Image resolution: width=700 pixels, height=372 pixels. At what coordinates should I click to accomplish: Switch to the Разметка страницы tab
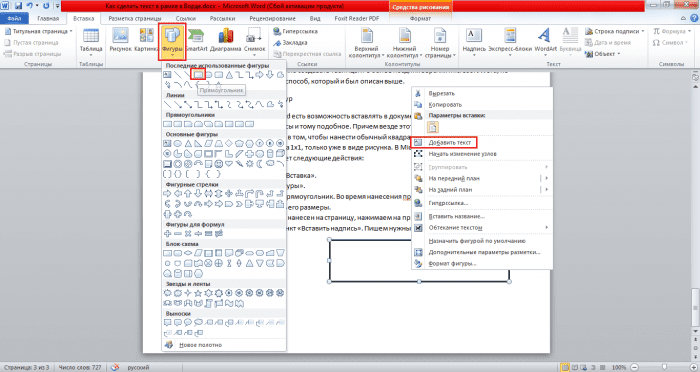click(x=135, y=18)
